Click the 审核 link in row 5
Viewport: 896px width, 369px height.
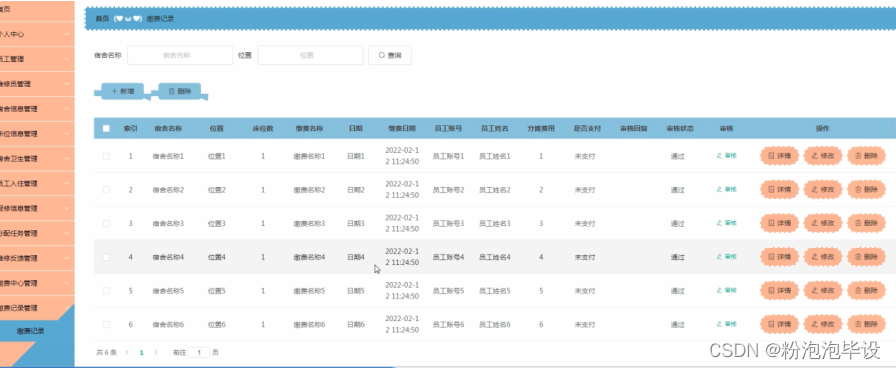726,291
